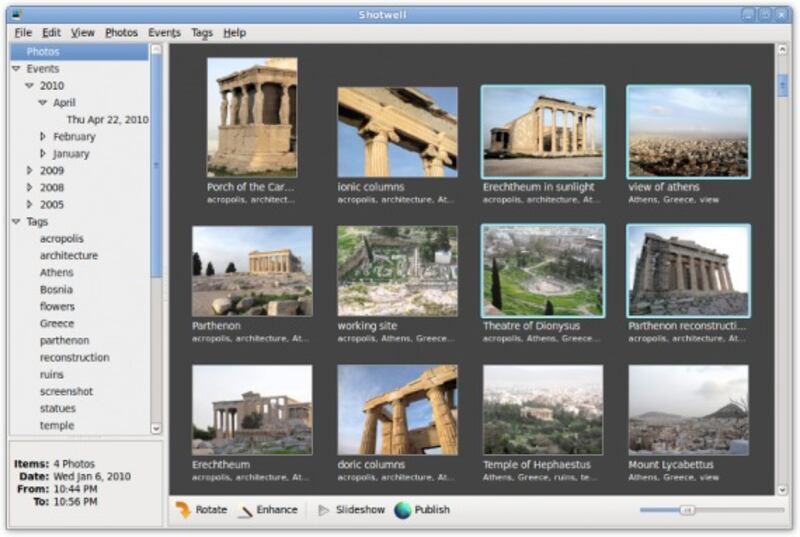
Task: Click the thumbnail size slider
Action: (x=687, y=510)
